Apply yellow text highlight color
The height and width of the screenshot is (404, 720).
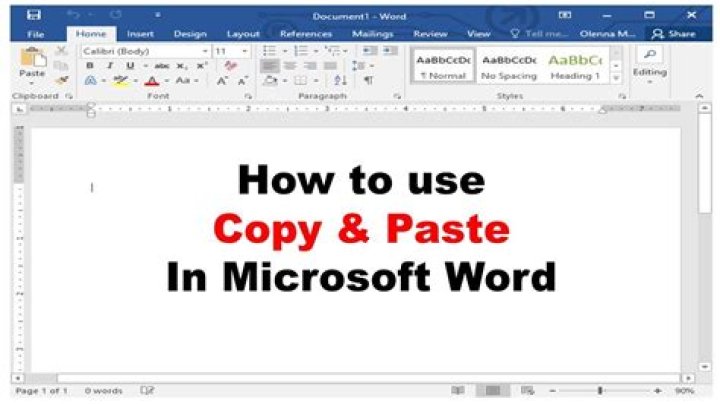[x=121, y=81]
